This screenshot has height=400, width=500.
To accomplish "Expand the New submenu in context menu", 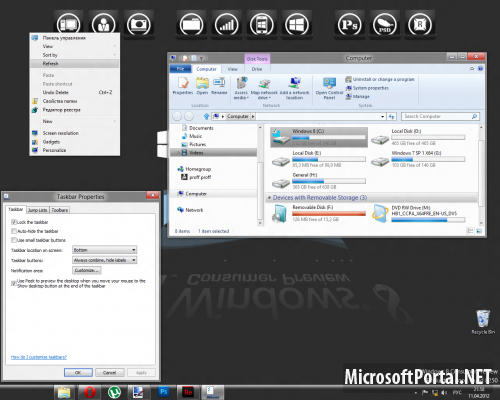I will [x=74, y=121].
